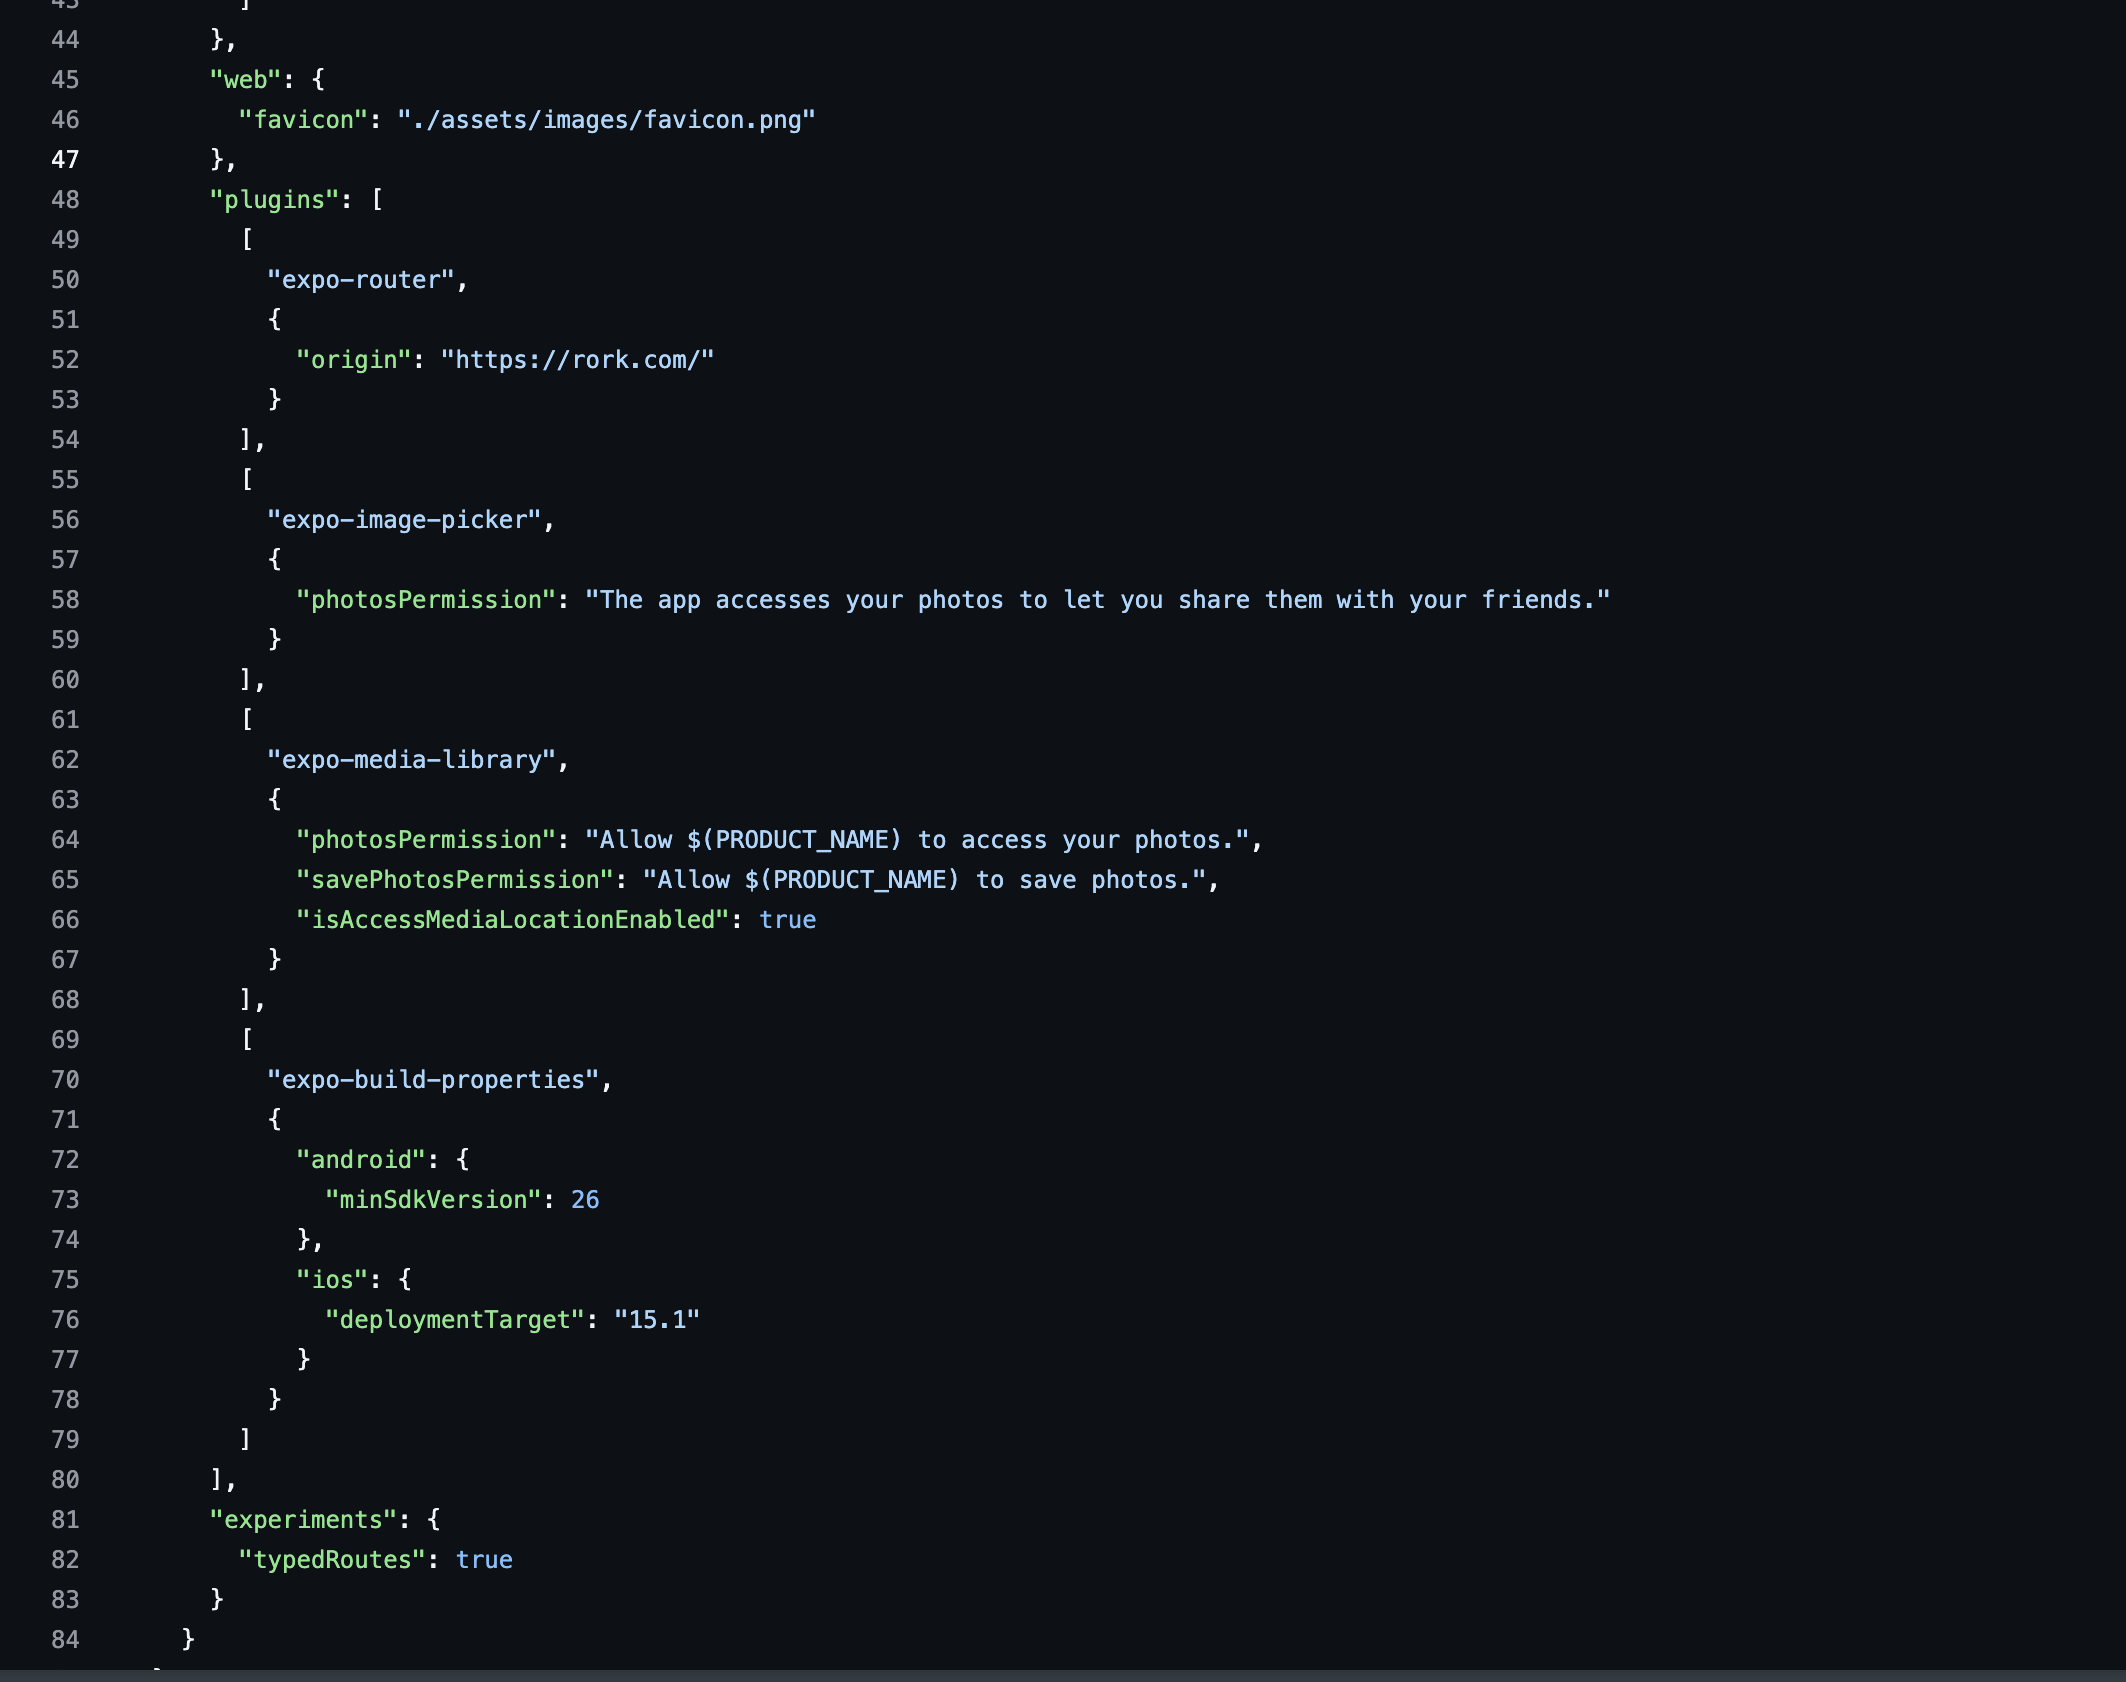Click the "android" key on line 72

pos(360,1159)
